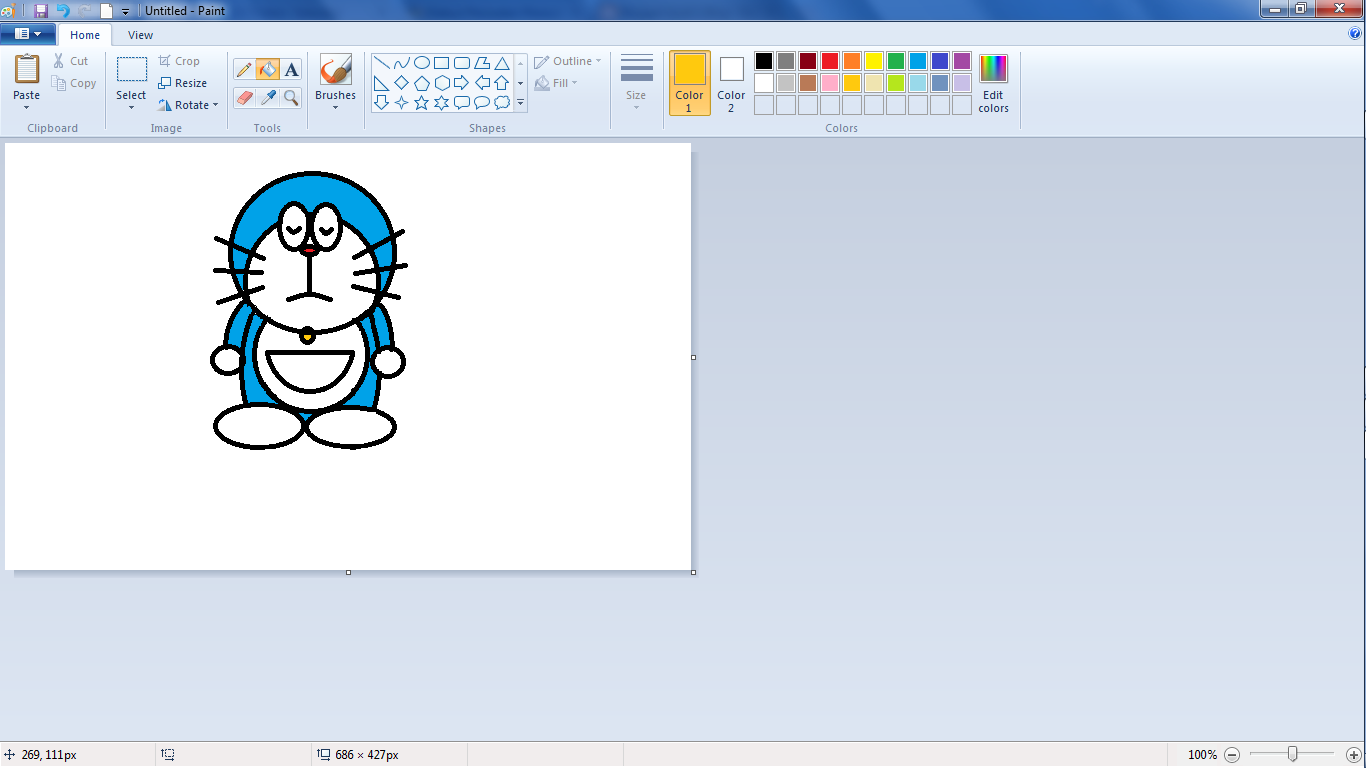1366x768 pixels.
Task: Open the Edit colors dialog
Action: tap(993, 83)
